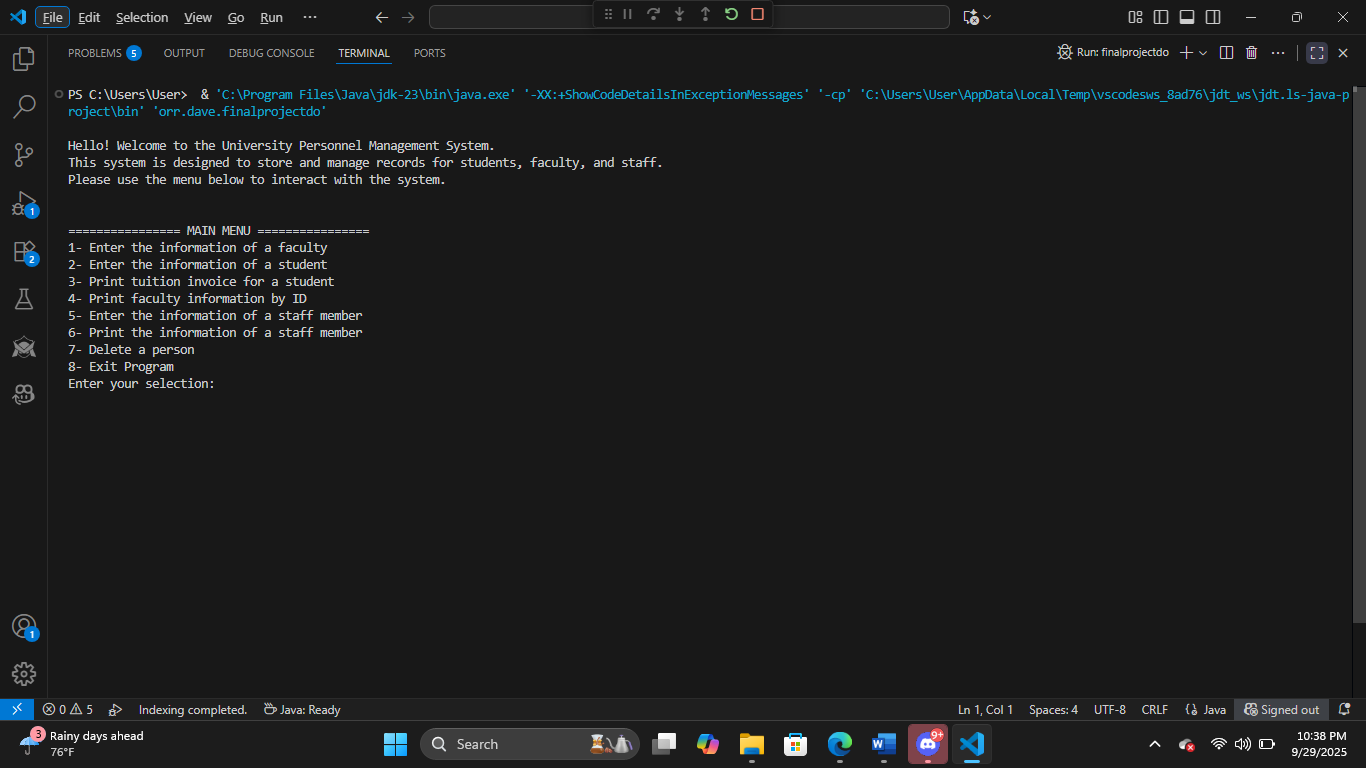Switch to the DEBUG CONSOLE tab
This screenshot has height=768, width=1366.
click(271, 53)
